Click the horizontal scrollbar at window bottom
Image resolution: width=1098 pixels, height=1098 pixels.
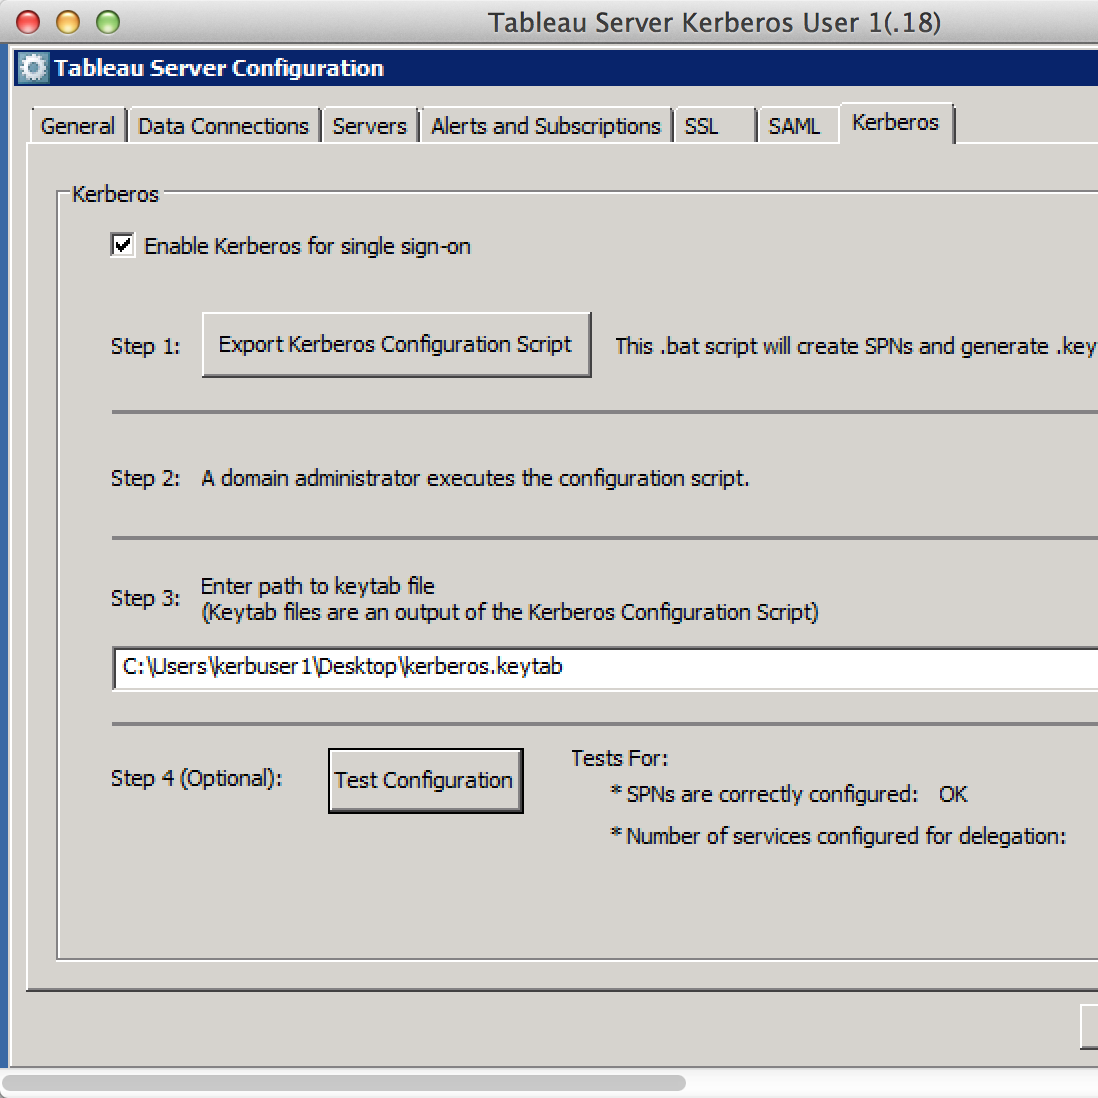[x=343, y=1083]
